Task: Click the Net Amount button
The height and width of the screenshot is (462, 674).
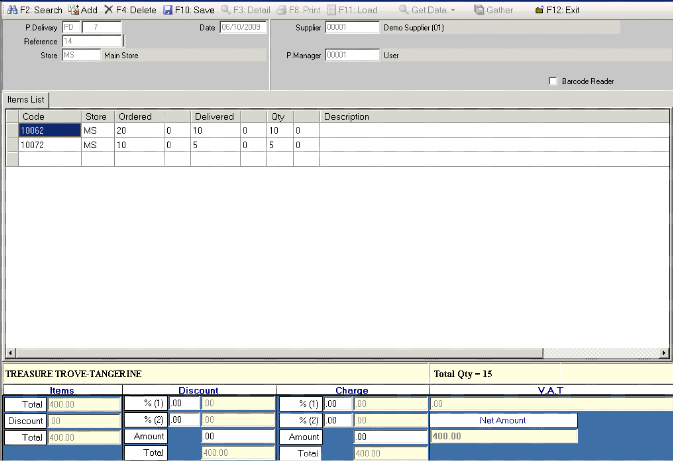Action: [x=503, y=421]
